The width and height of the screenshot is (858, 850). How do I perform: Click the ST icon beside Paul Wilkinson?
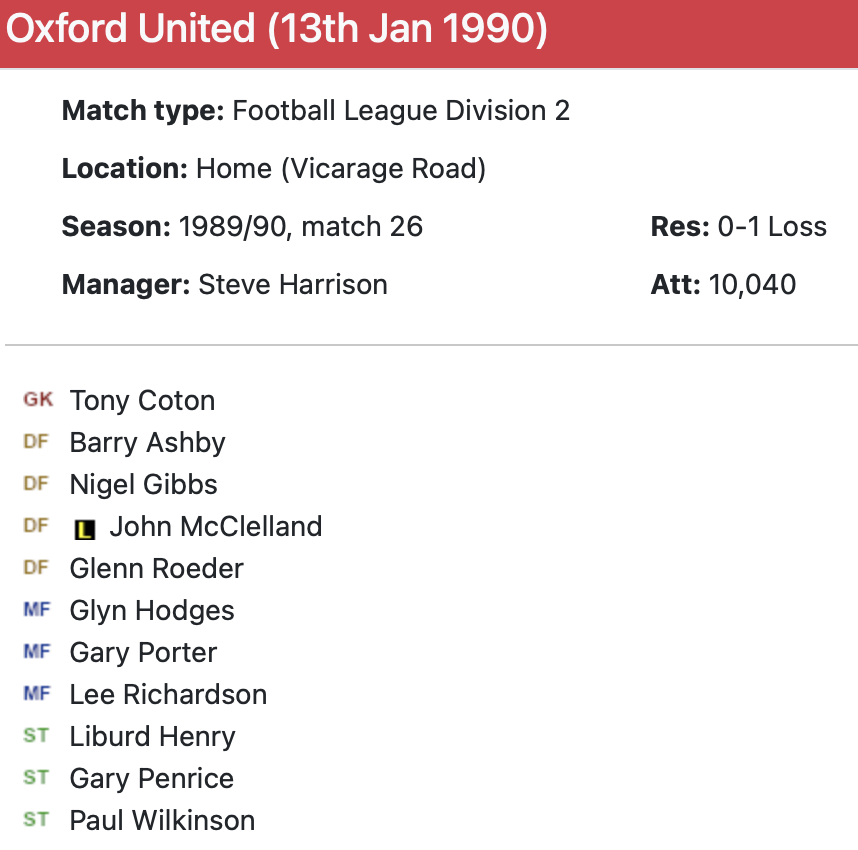[36, 820]
